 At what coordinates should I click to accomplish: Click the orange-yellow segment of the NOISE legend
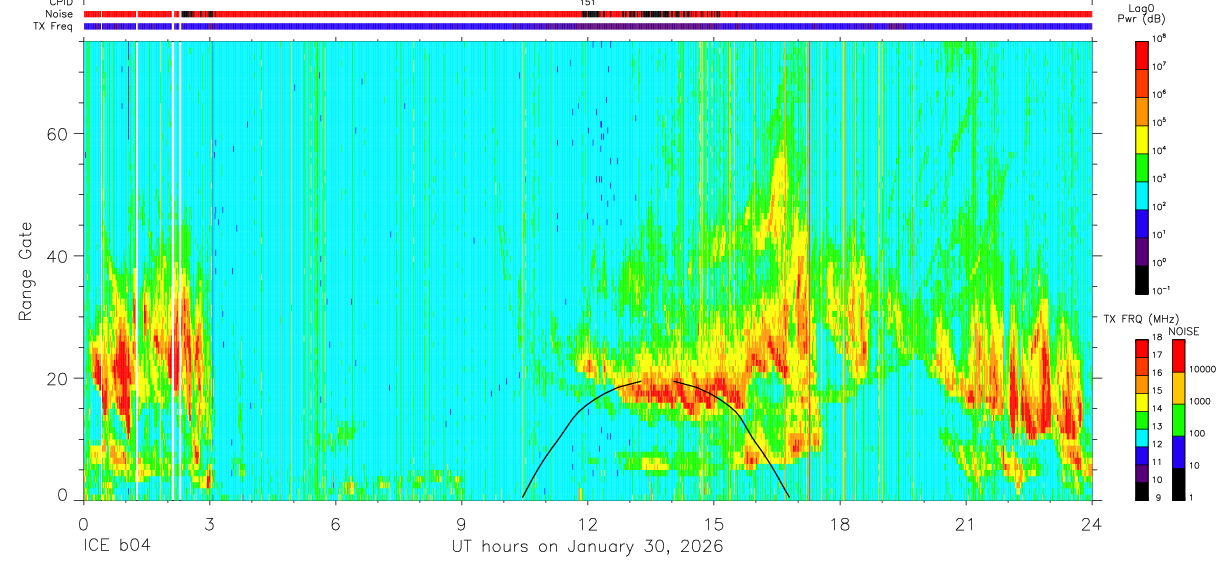pos(1177,388)
